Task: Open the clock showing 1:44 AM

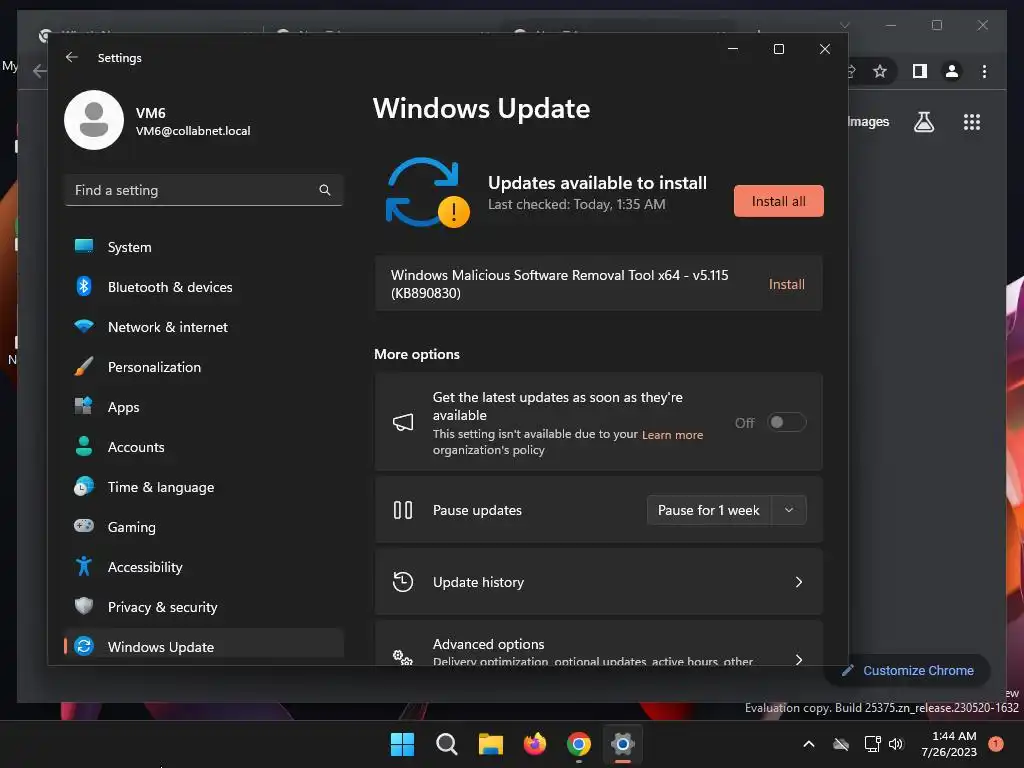Action: pyautogui.click(x=949, y=744)
